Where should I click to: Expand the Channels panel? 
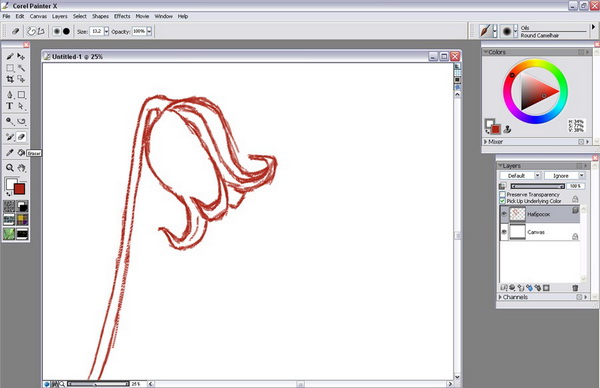point(500,297)
